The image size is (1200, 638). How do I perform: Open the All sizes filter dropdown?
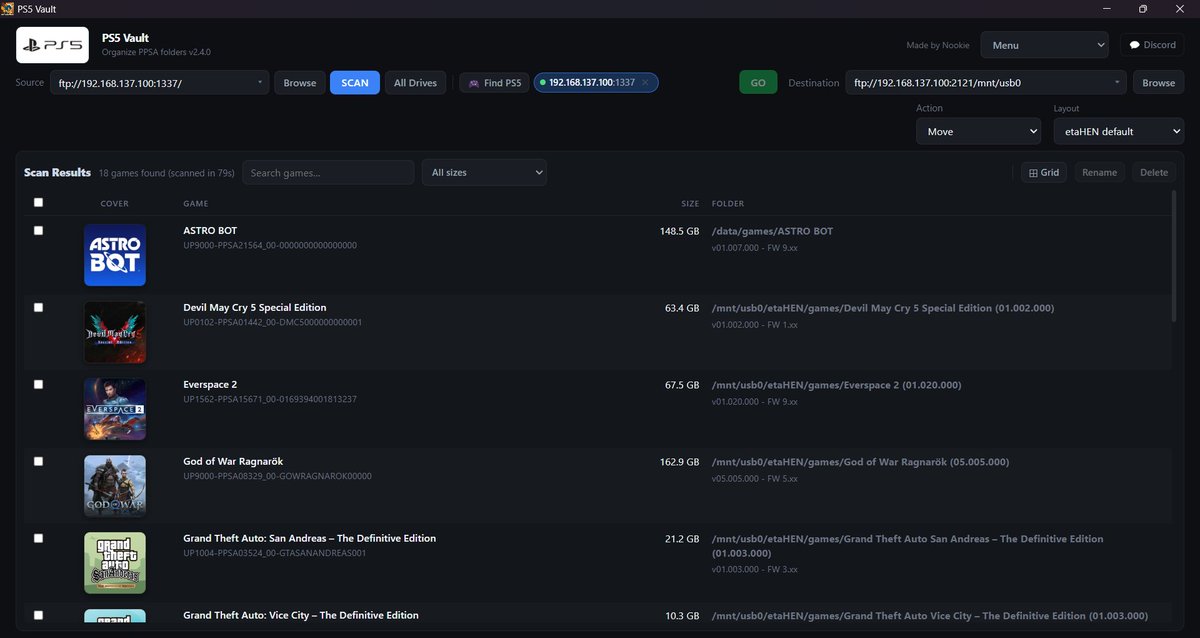click(484, 172)
